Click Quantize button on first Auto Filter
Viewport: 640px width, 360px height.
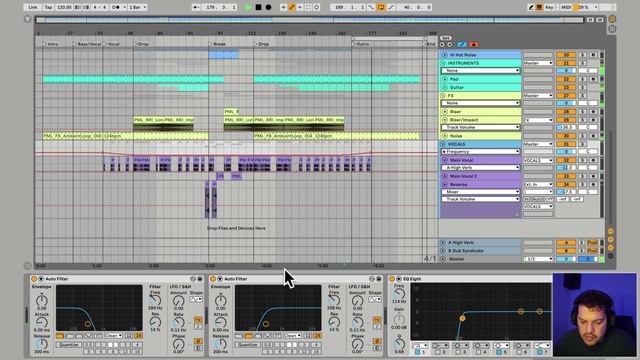click(x=69, y=345)
